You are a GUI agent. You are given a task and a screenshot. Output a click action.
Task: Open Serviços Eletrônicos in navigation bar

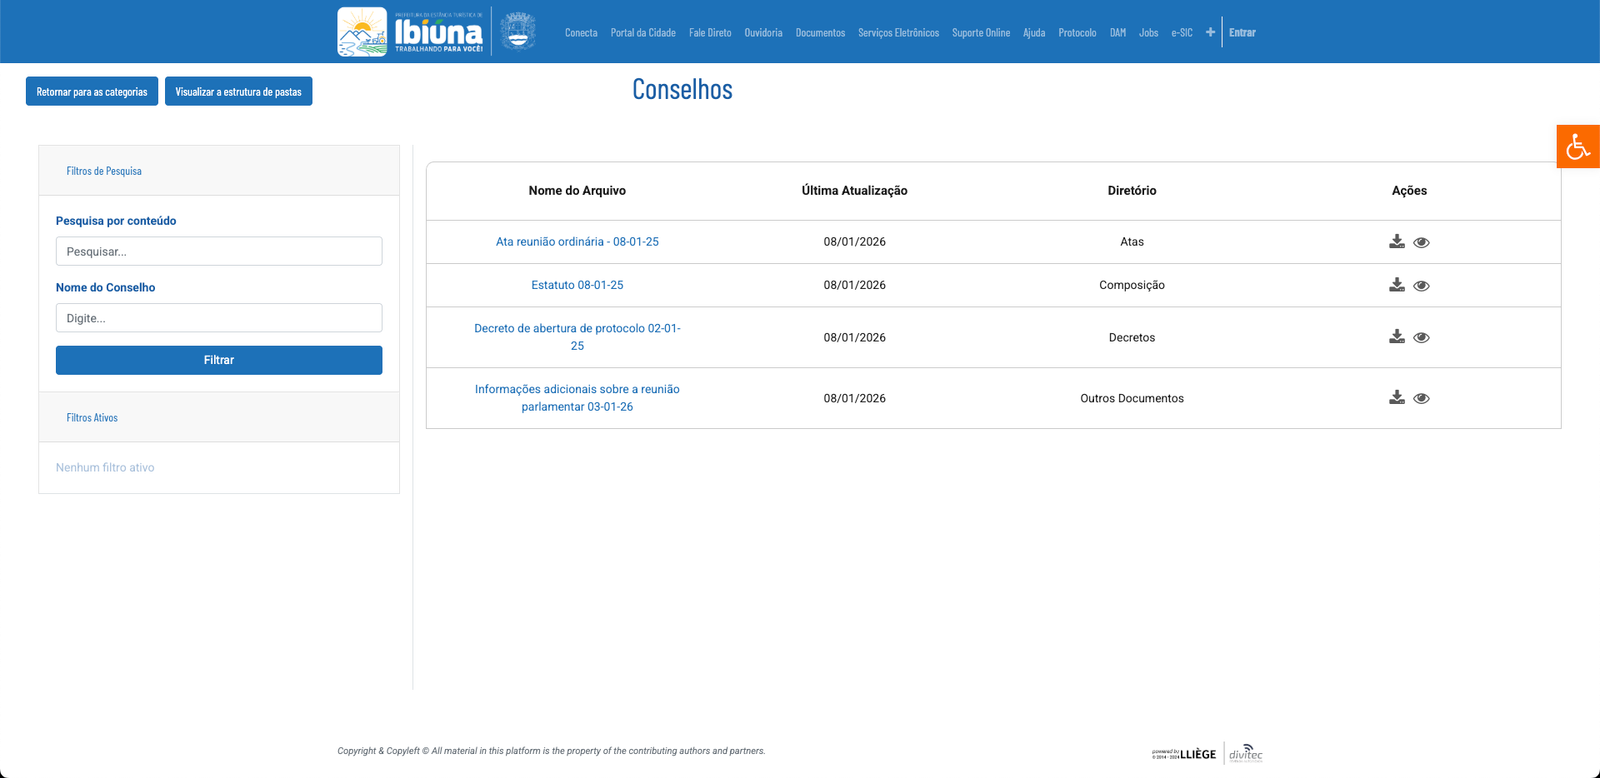point(898,33)
